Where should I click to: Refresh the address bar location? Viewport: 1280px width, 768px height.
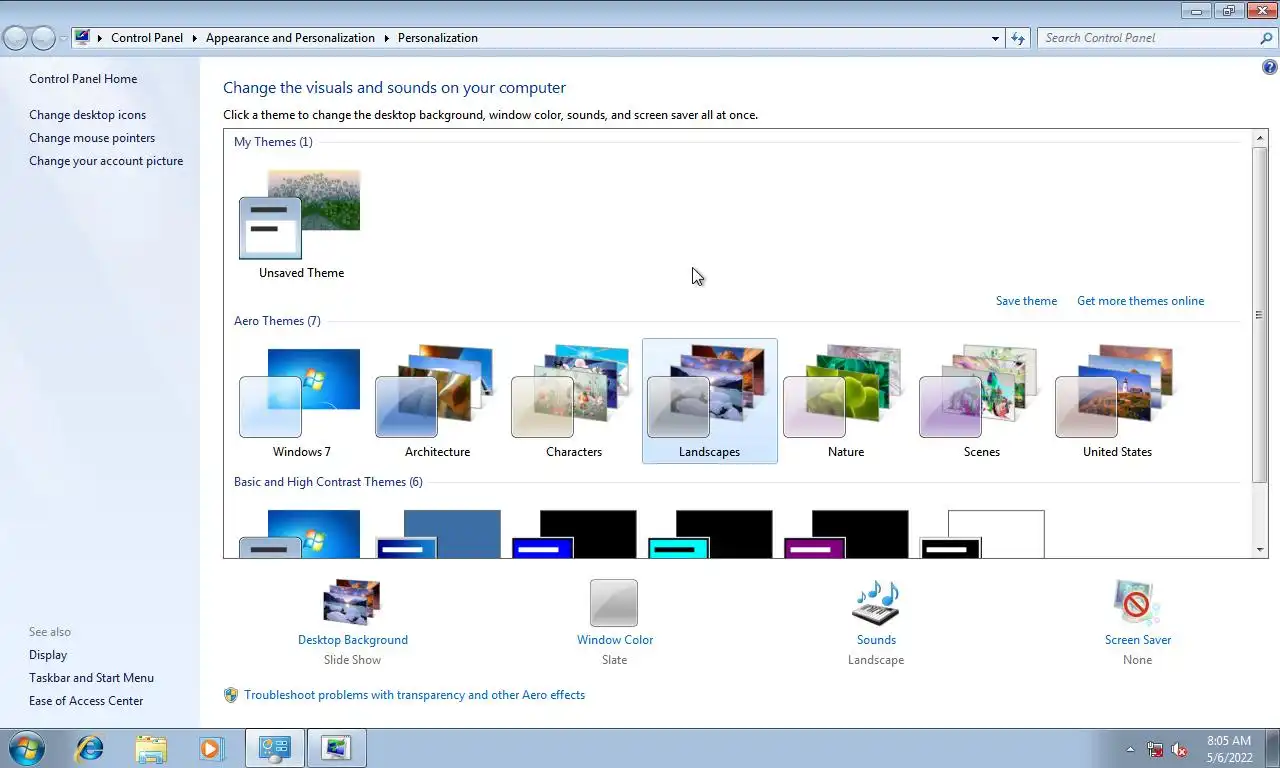pos(1018,38)
